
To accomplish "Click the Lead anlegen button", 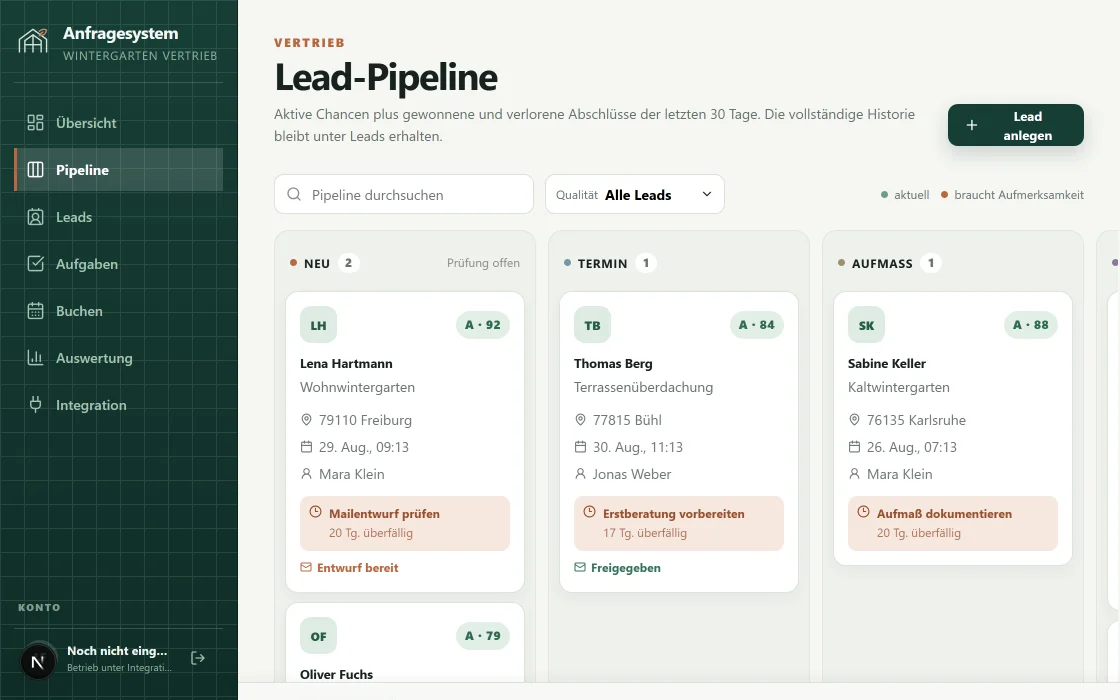I will click(1016, 126).
